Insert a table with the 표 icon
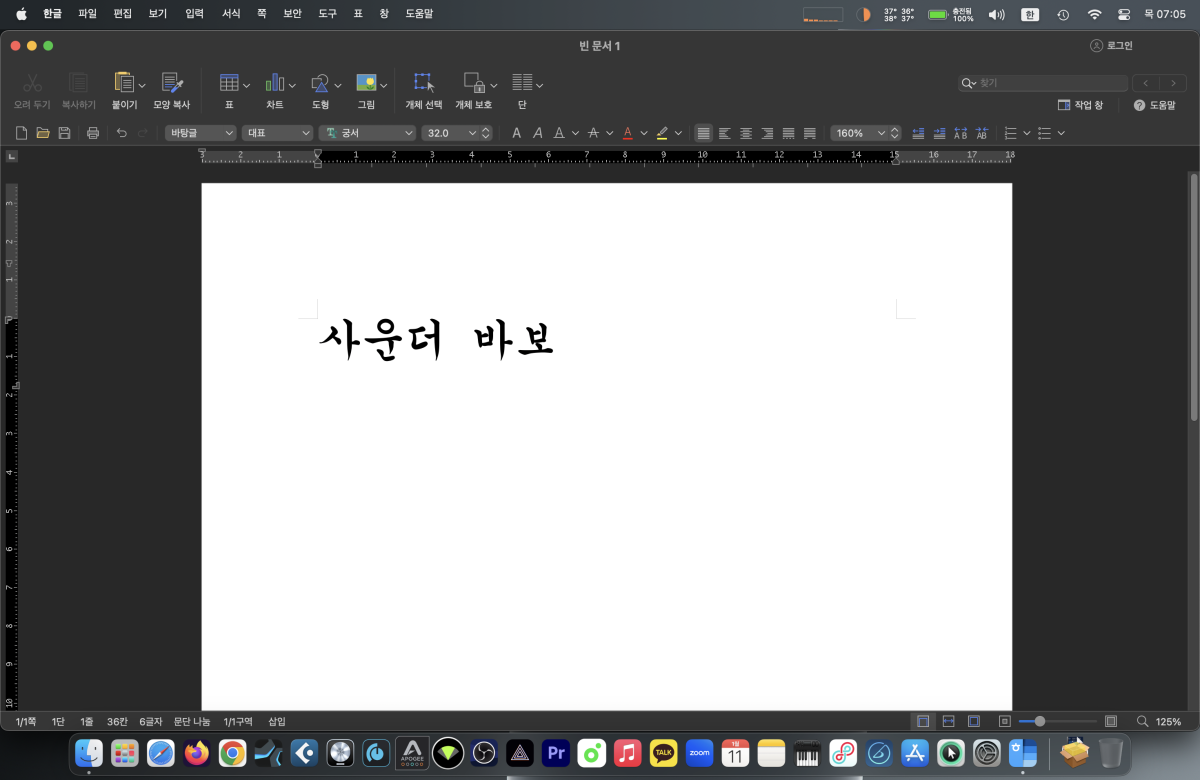Screen dimensions: 1200x780 [x=229, y=84]
